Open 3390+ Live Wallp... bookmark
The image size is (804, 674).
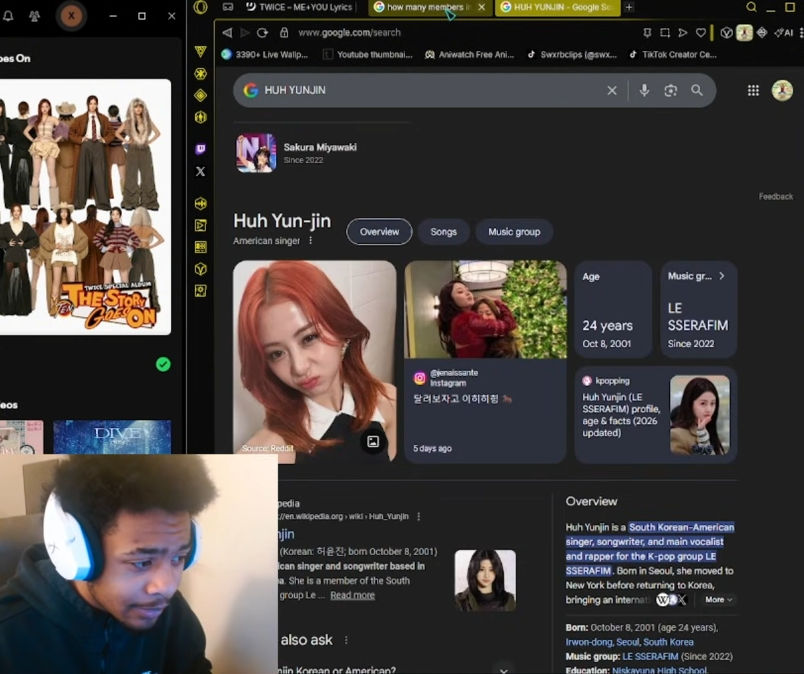265,54
